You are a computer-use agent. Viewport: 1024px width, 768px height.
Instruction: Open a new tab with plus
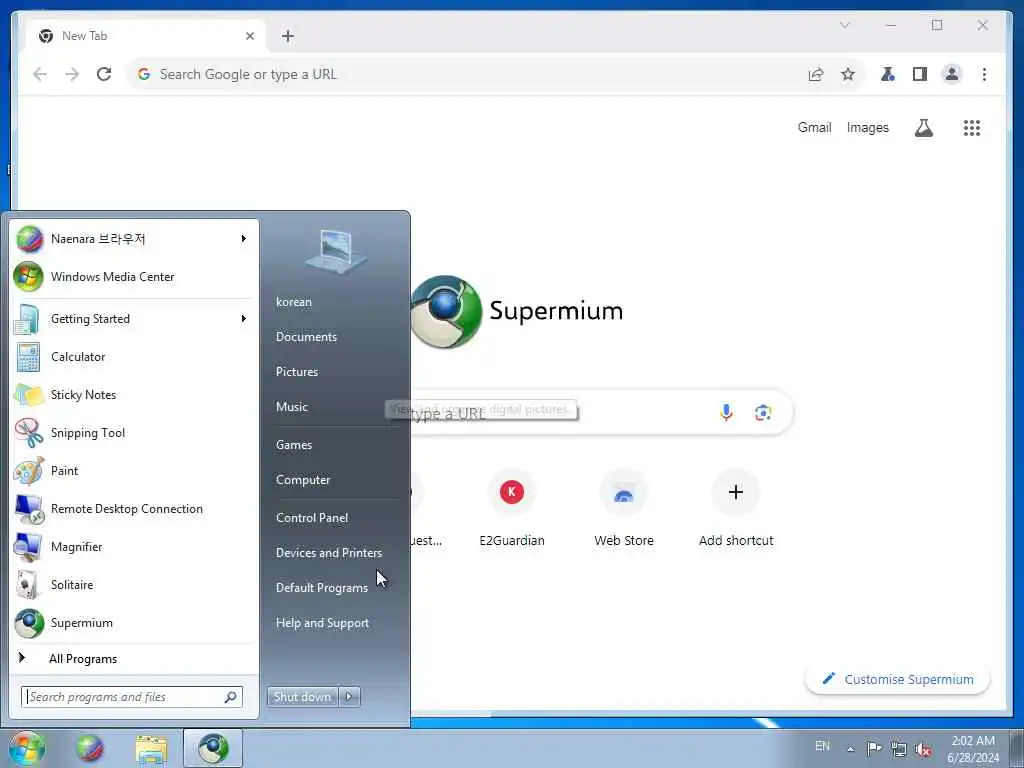[x=288, y=36]
